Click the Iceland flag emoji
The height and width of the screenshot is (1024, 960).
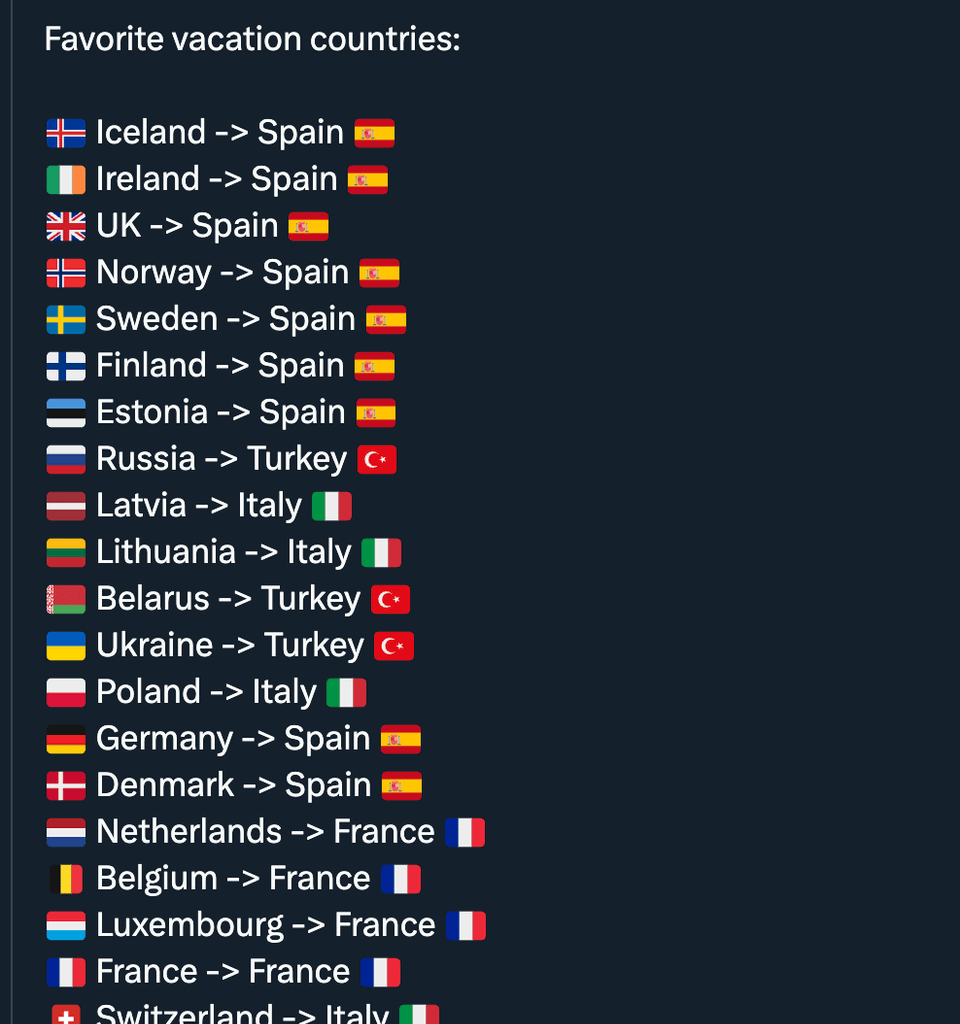pyautogui.click(x=66, y=133)
